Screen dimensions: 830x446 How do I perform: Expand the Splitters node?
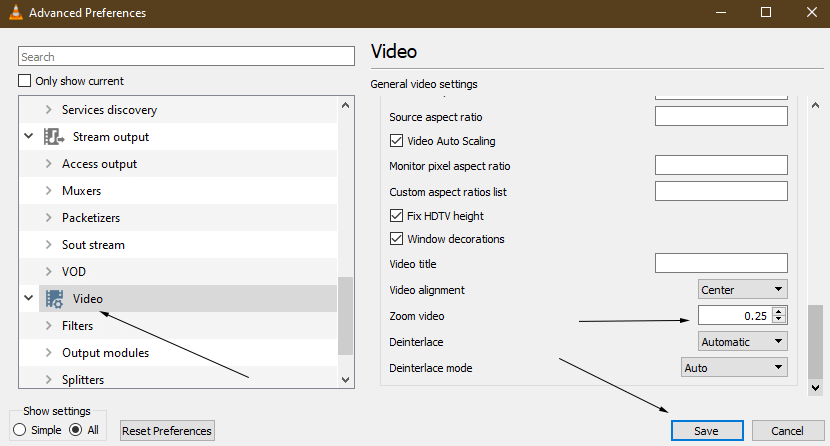[49, 379]
